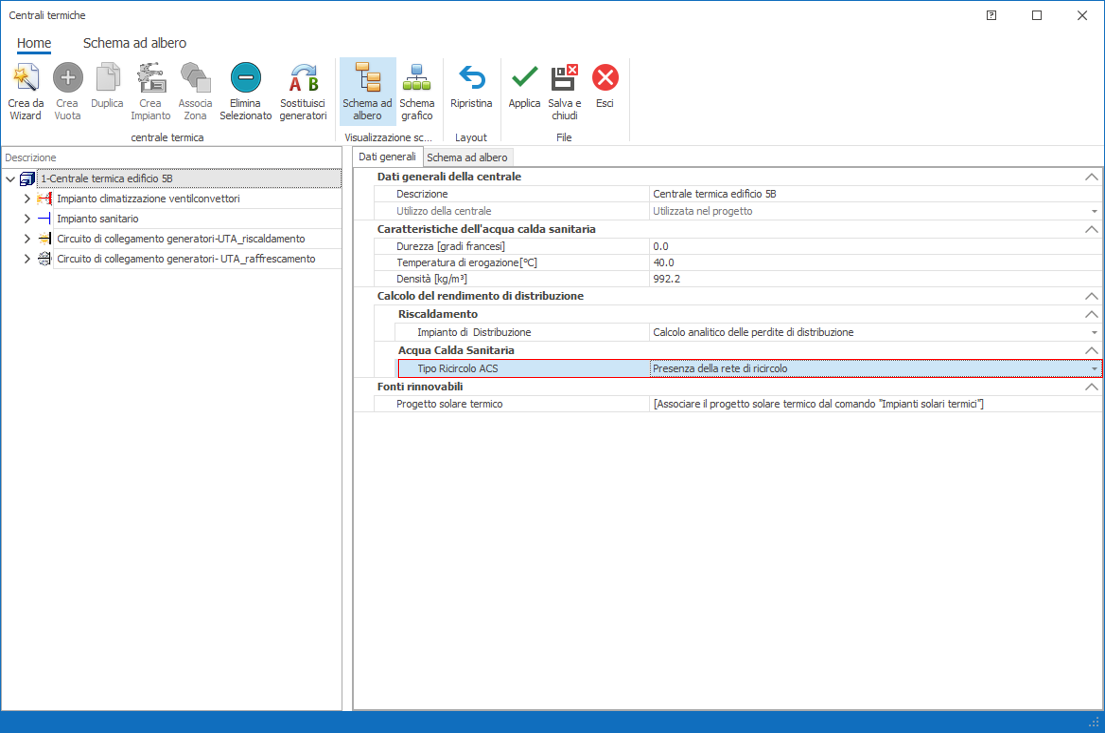Click the Applica checkmark icon

point(524,78)
